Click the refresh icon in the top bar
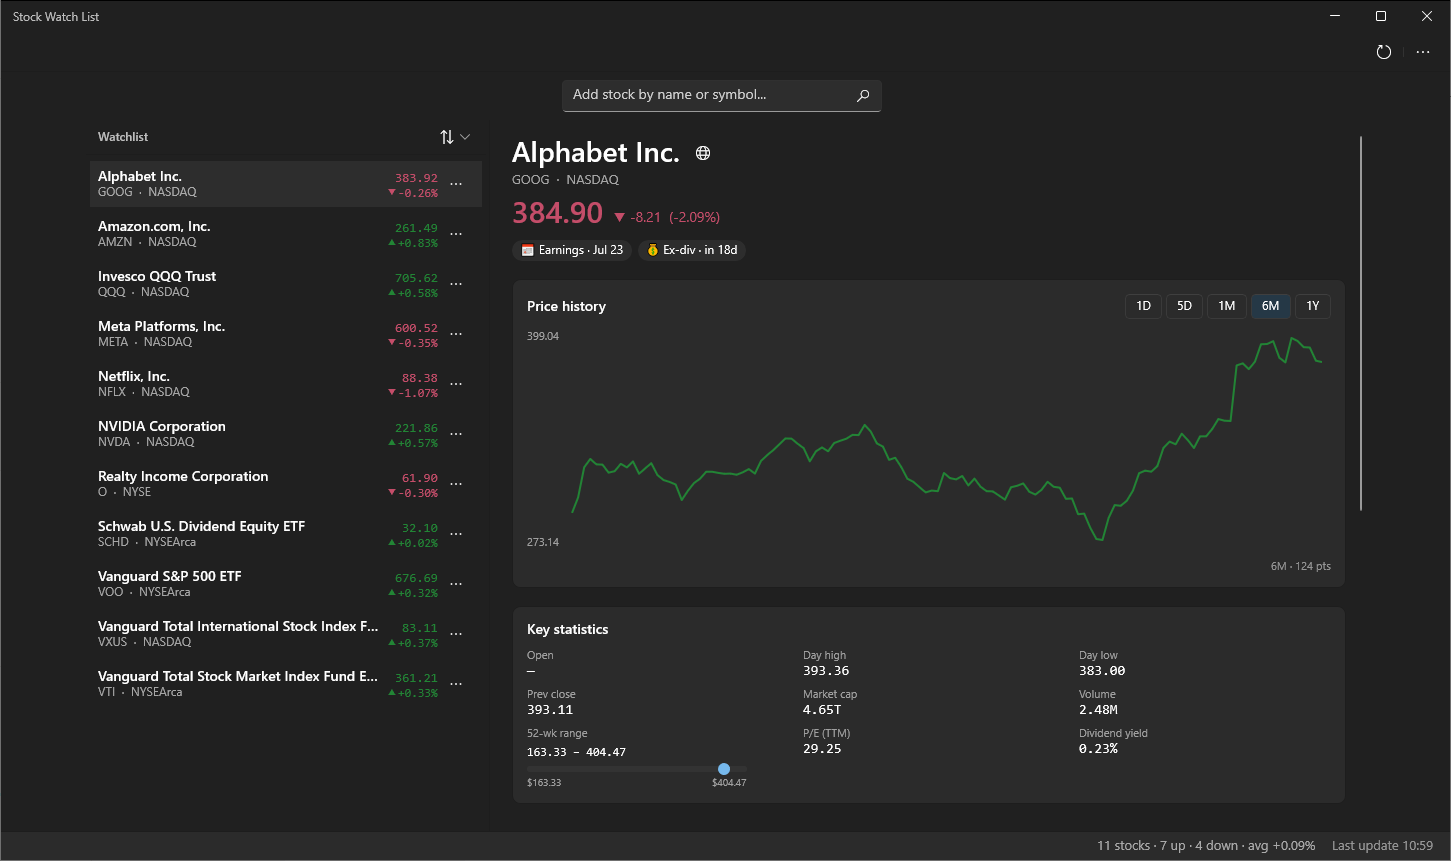Image resolution: width=1451 pixels, height=861 pixels. point(1384,52)
